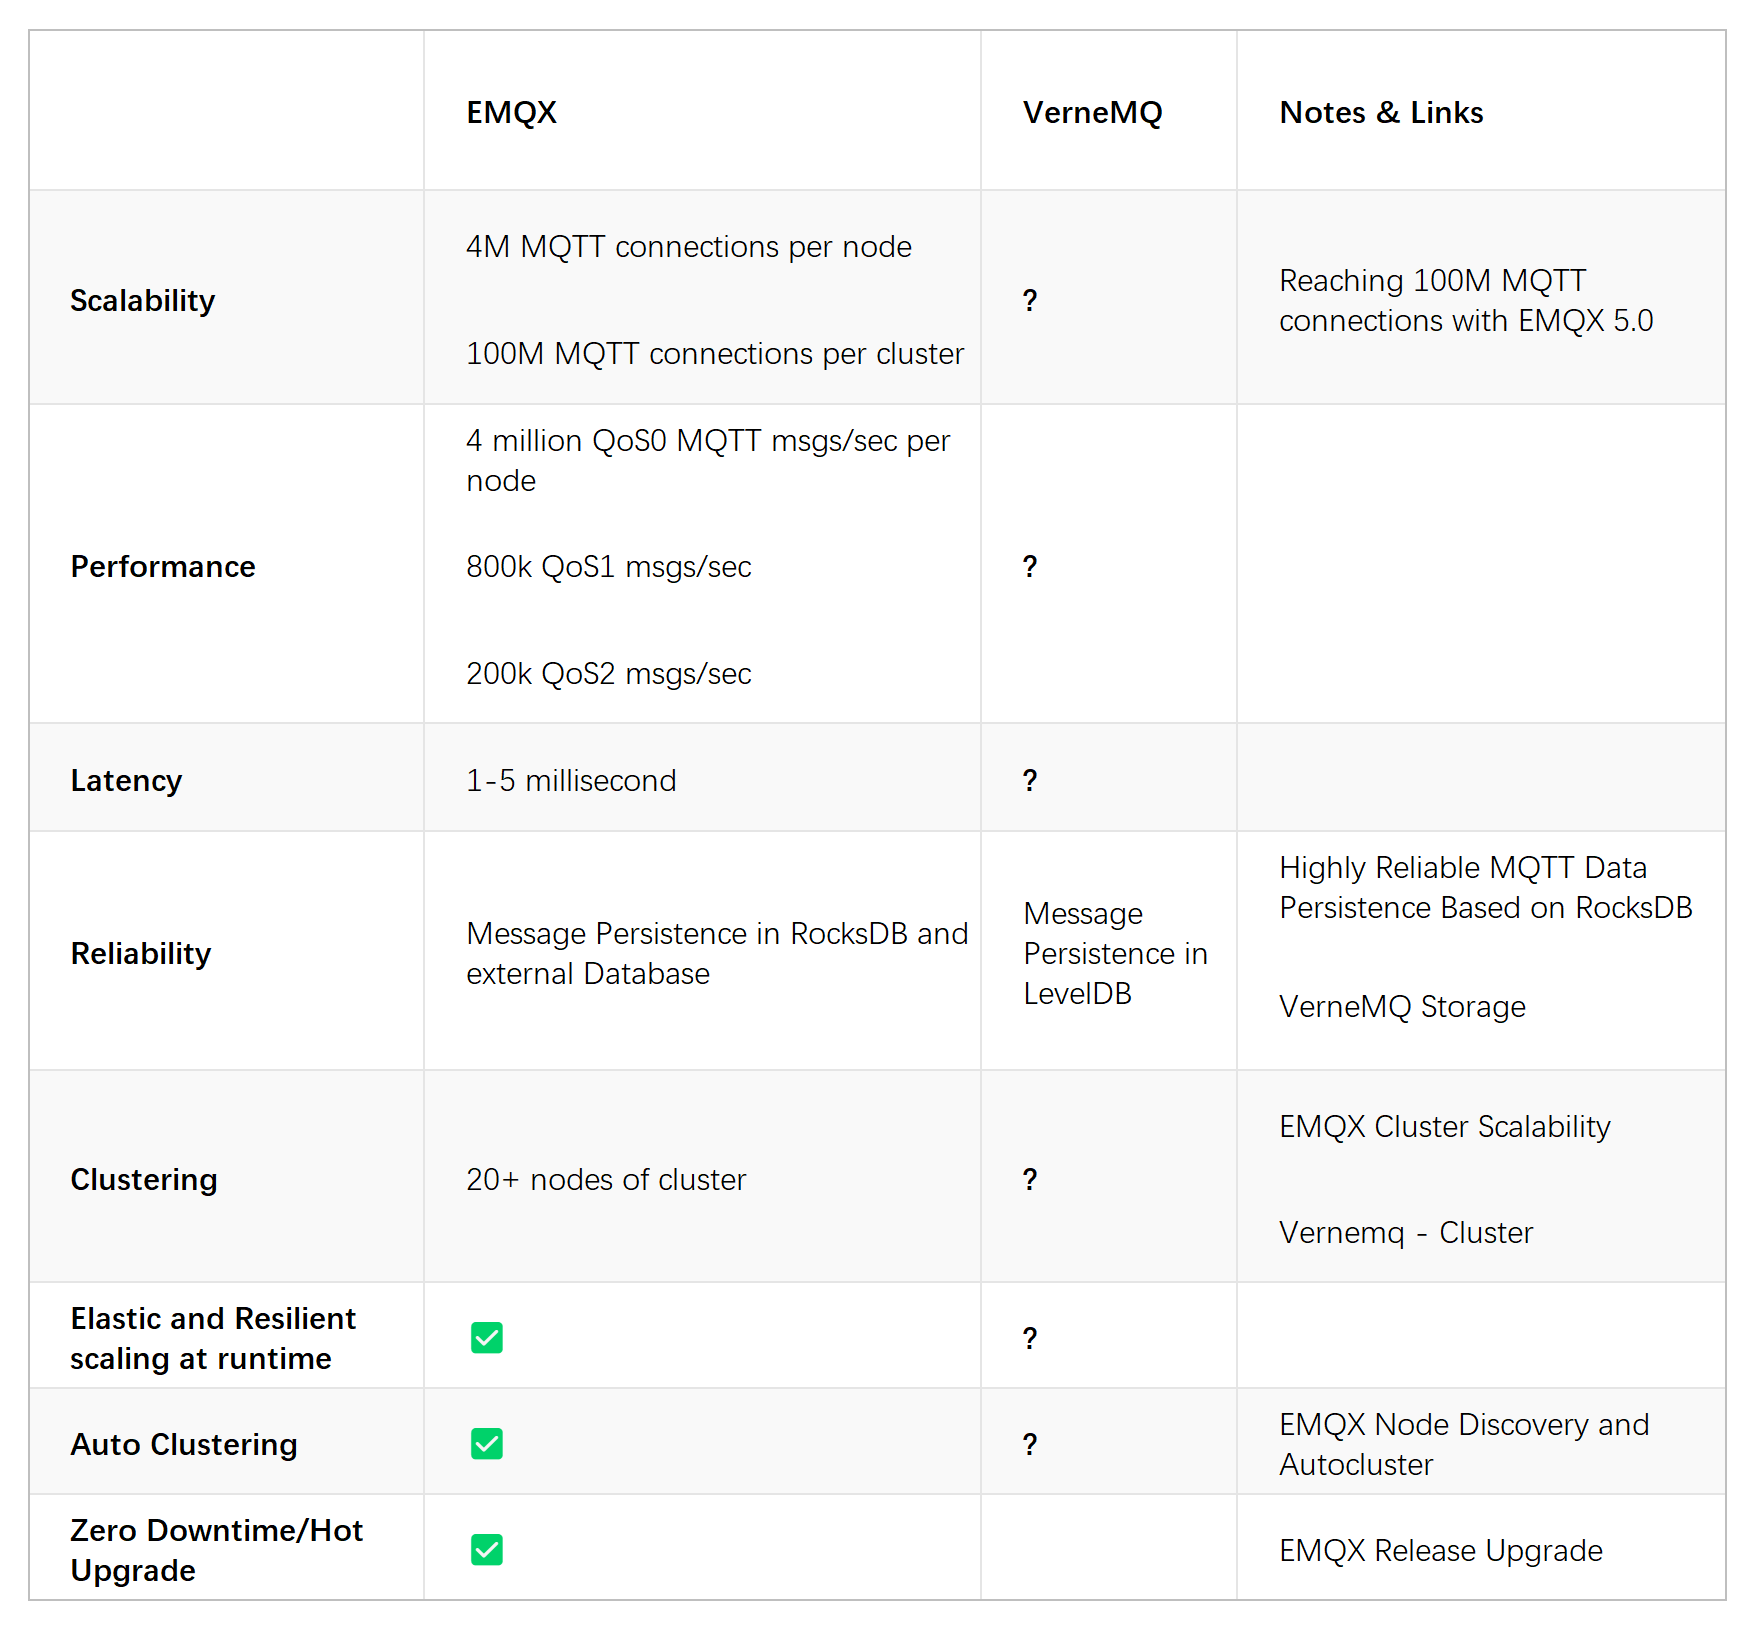Select the Reliability row label
The height and width of the screenshot is (1631, 1763).
[141, 953]
